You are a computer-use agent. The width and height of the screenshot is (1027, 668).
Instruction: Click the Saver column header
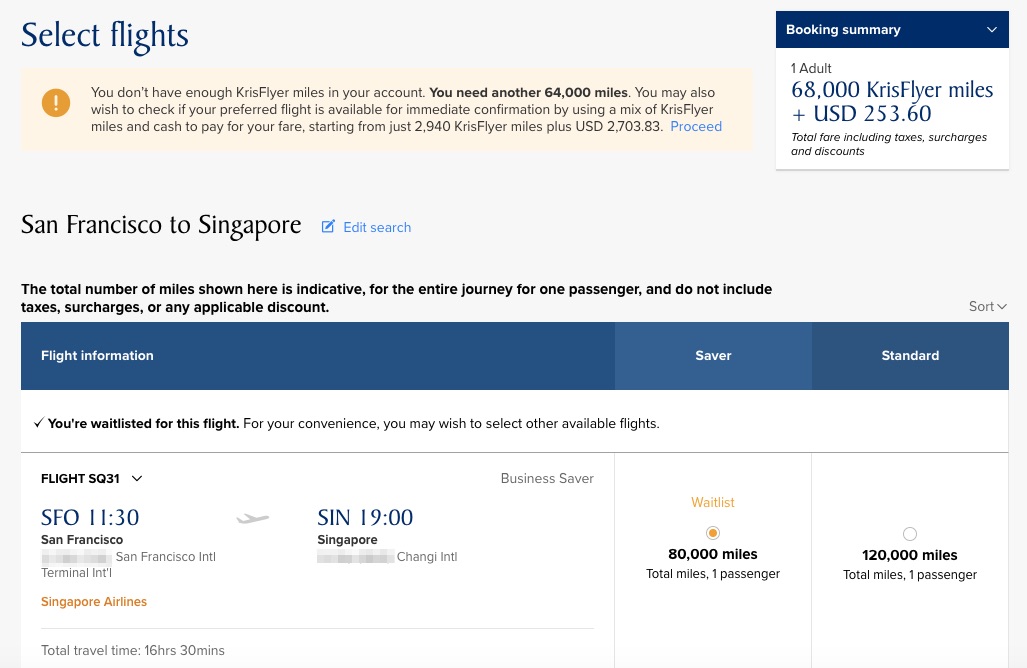pos(713,356)
